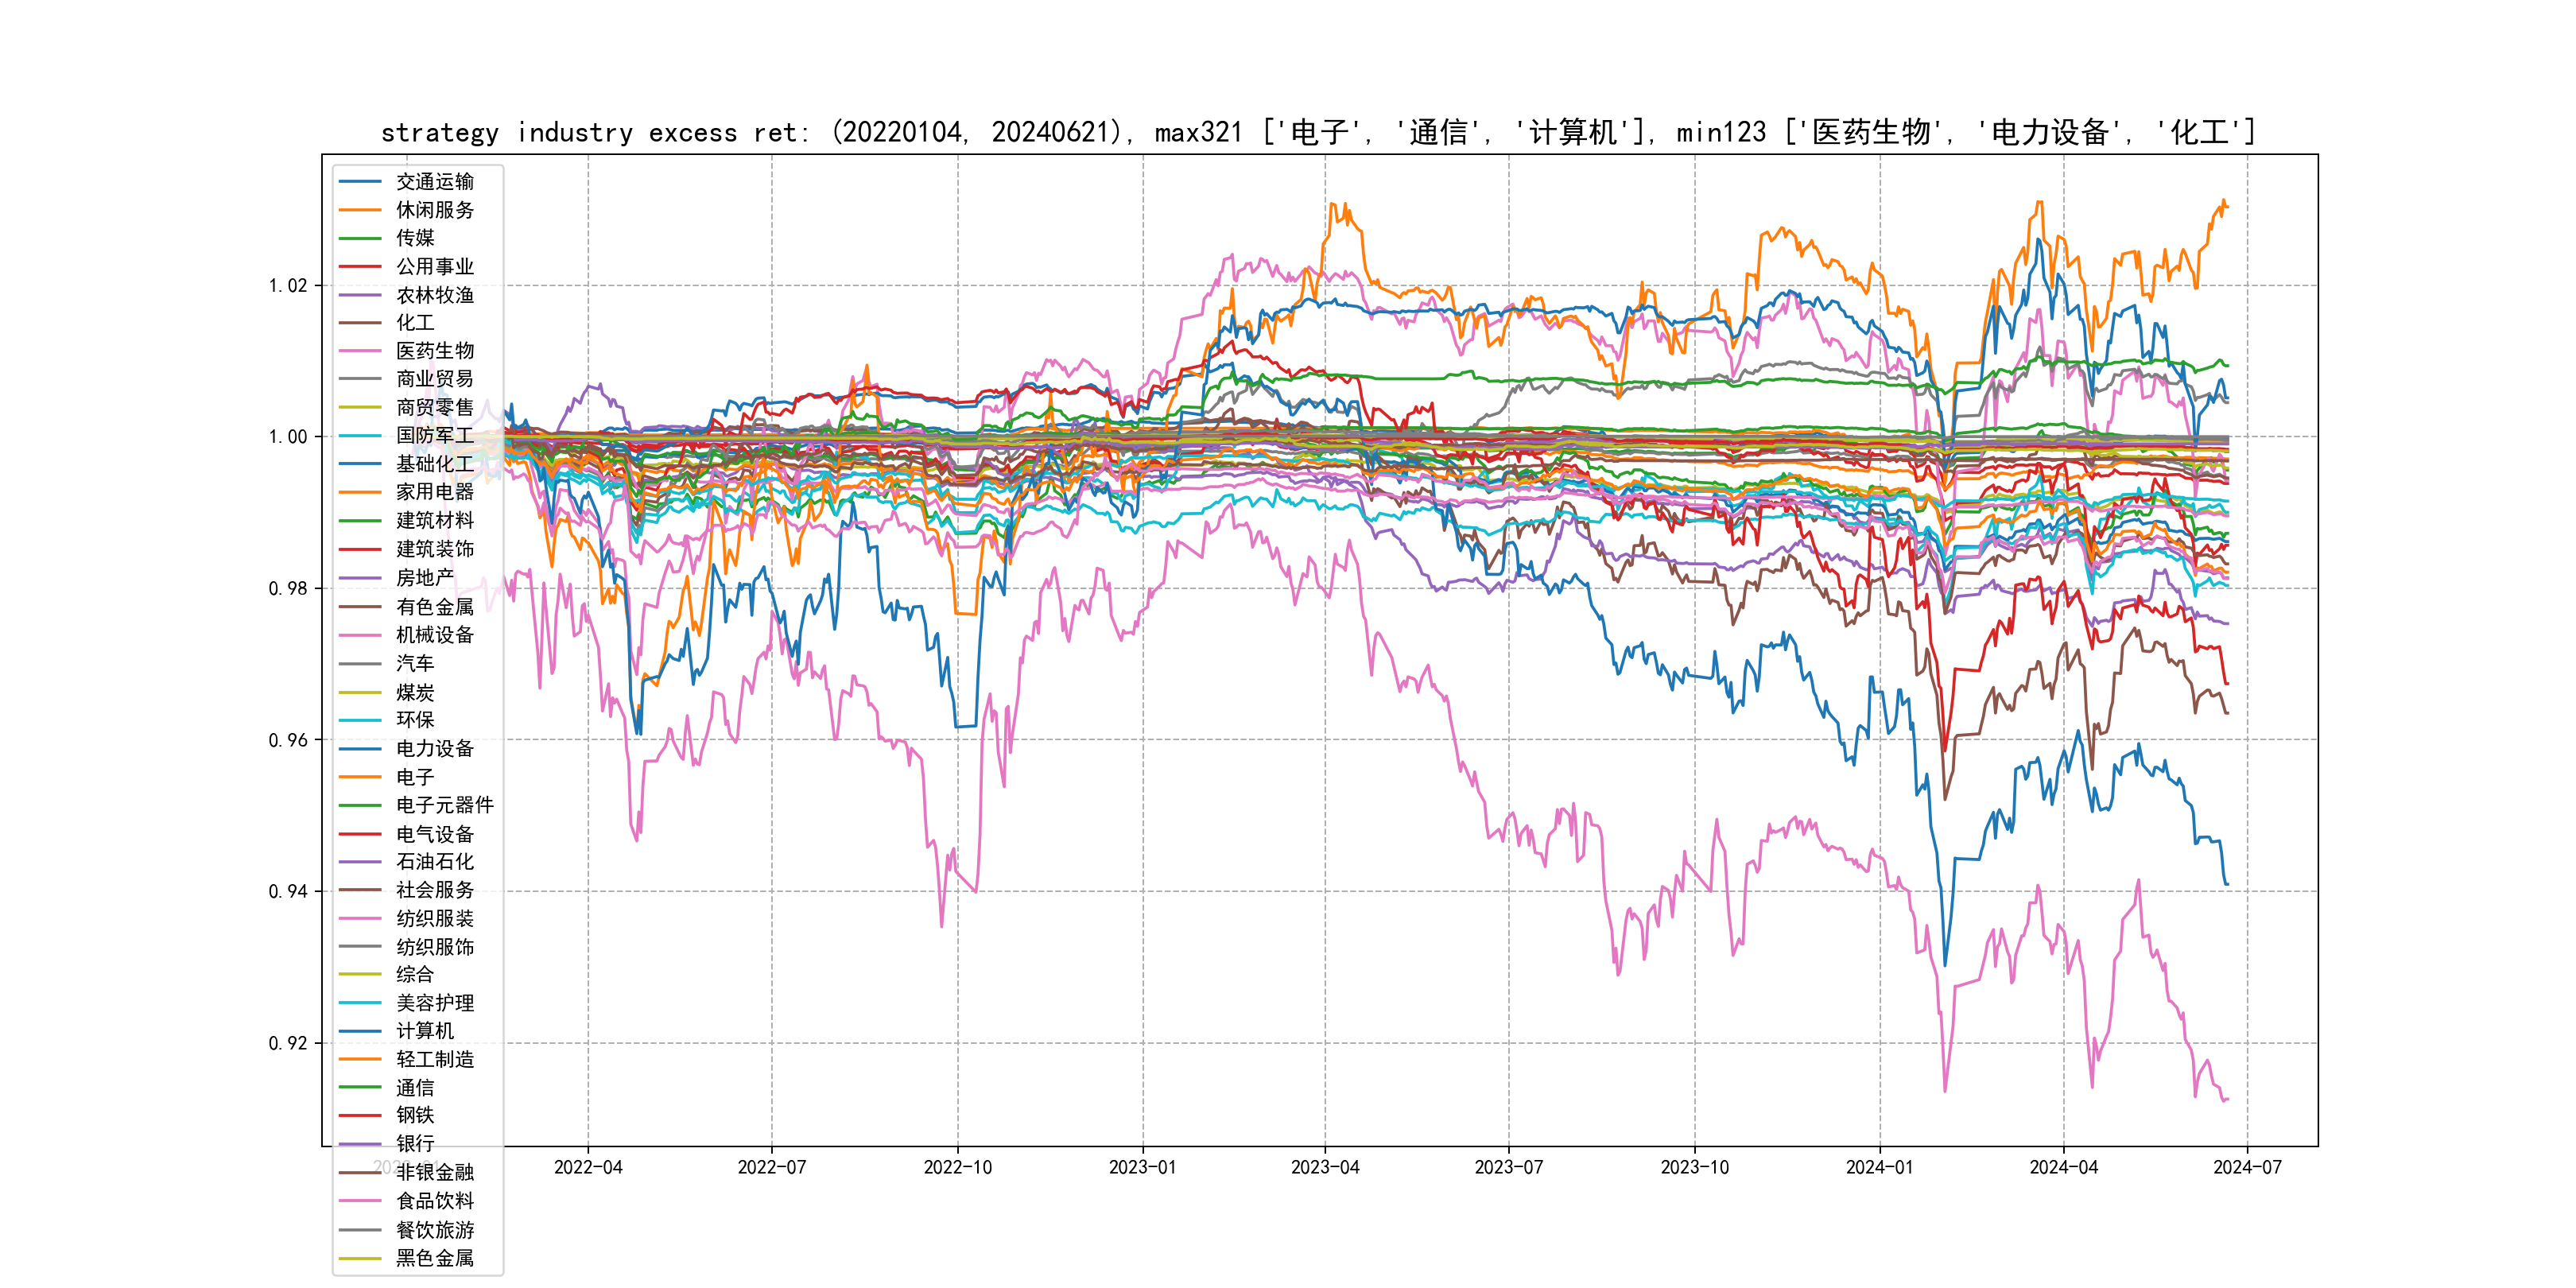Click the 电子 legend entry text
Image resolution: width=2576 pixels, height=1288 pixels.
[x=414, y=777]
